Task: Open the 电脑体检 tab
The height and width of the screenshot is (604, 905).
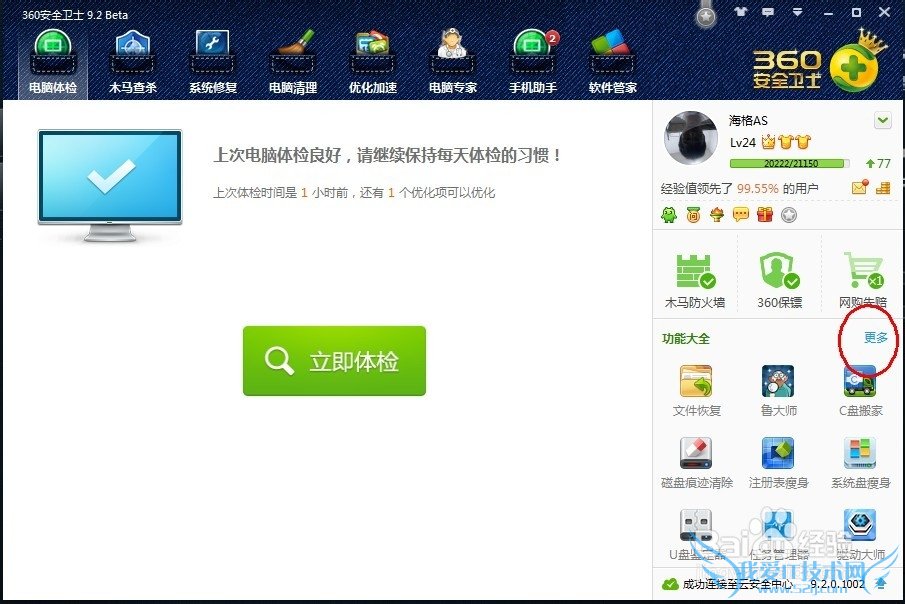Action: coord(53,63)
